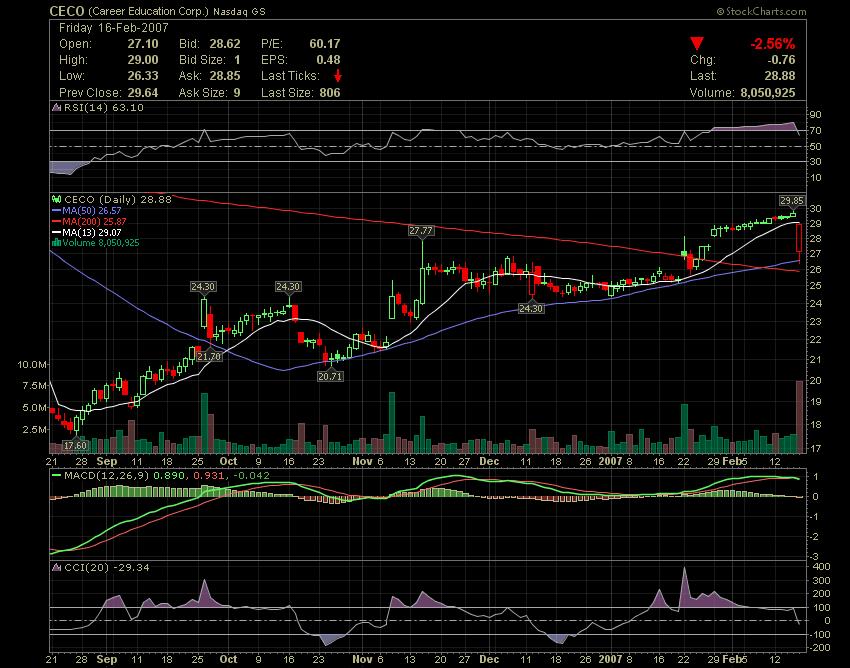Image resolution: width=850 pixels, height=668 pixels.
Task: Click the blue MA(50) legend line swatch
Action: [x=56, y=210]
